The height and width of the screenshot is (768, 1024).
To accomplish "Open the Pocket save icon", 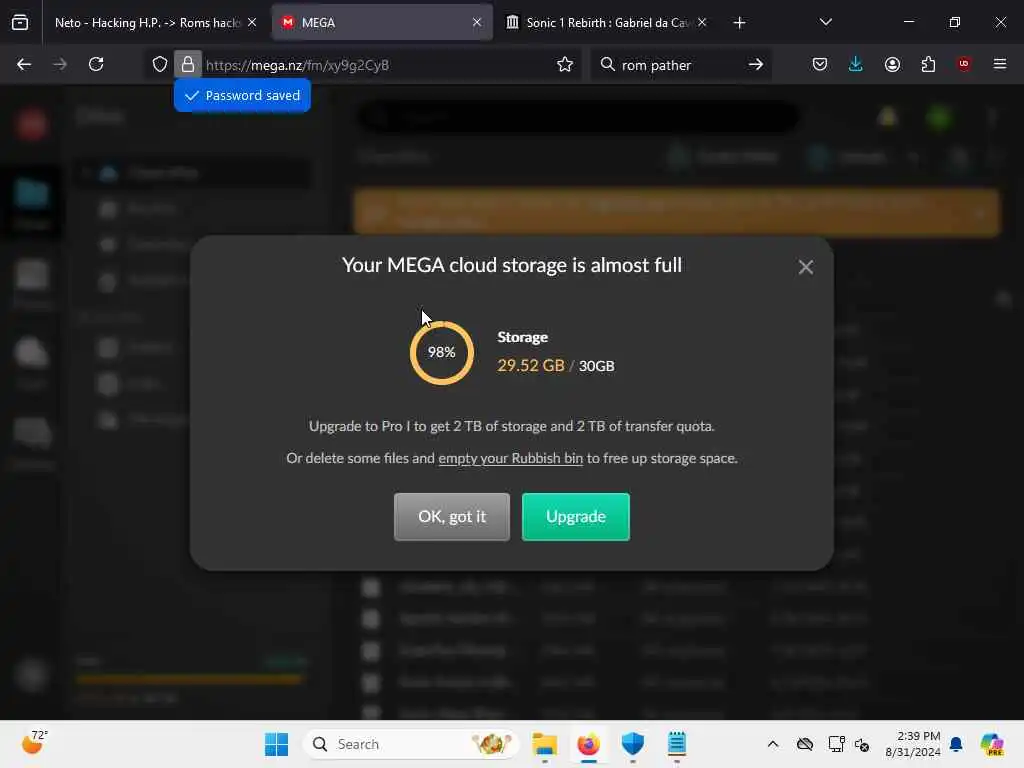I will [820, 64].
